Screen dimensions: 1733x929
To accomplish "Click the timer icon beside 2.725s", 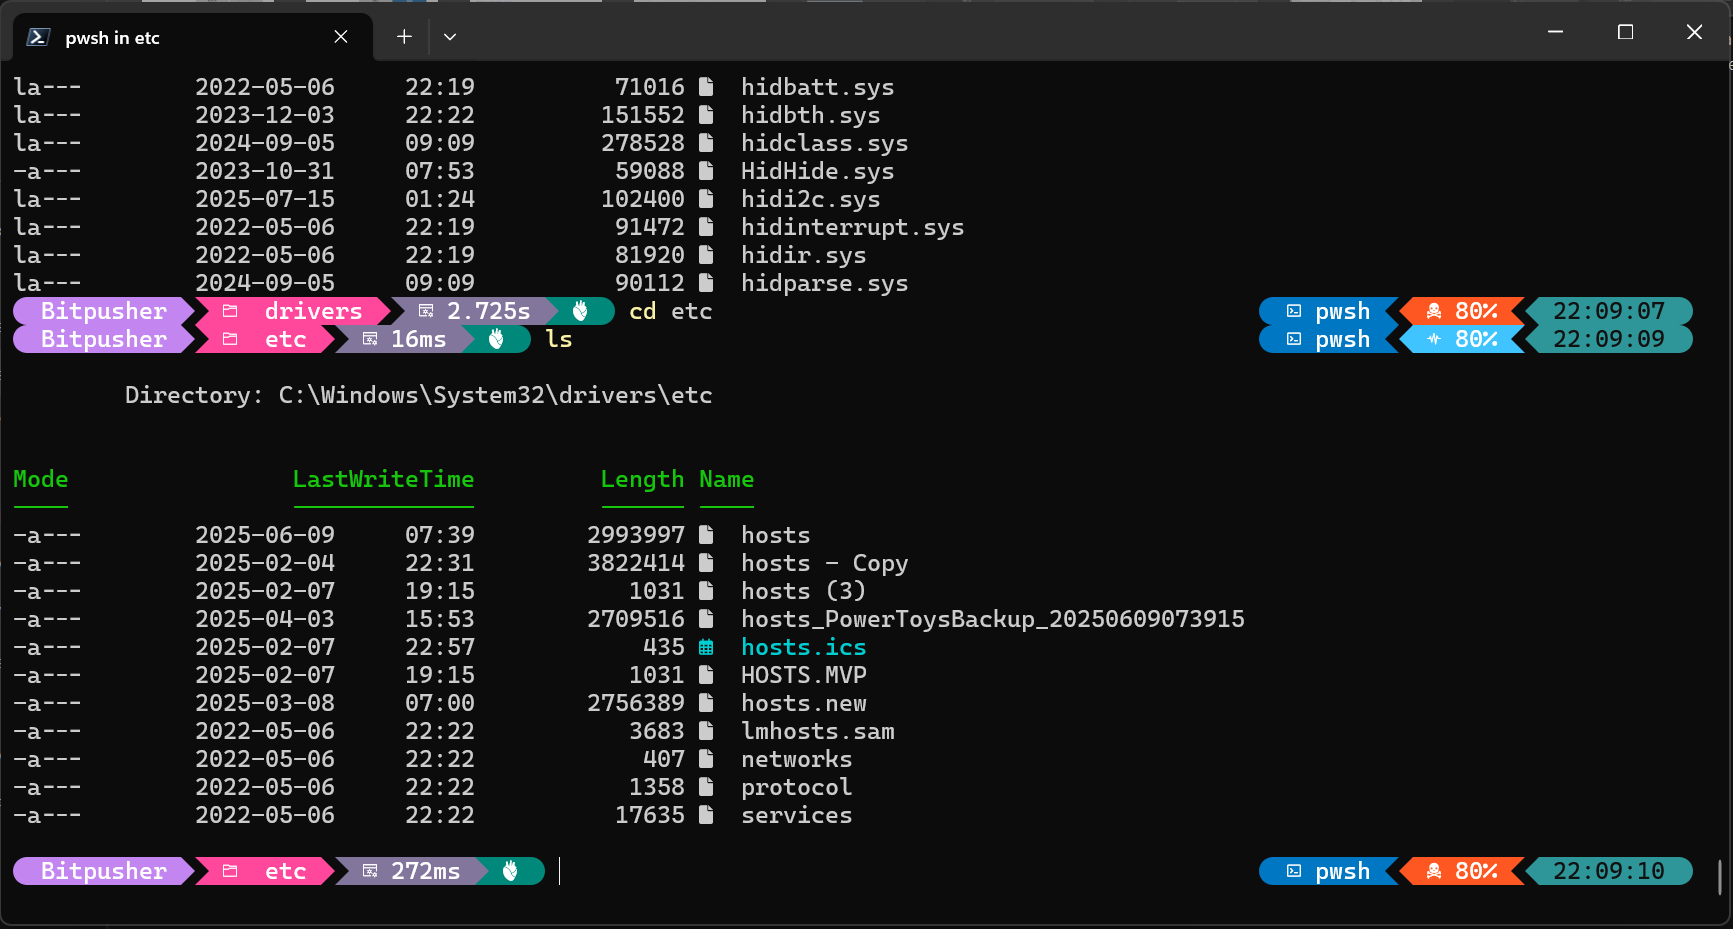I will point(426,311).
